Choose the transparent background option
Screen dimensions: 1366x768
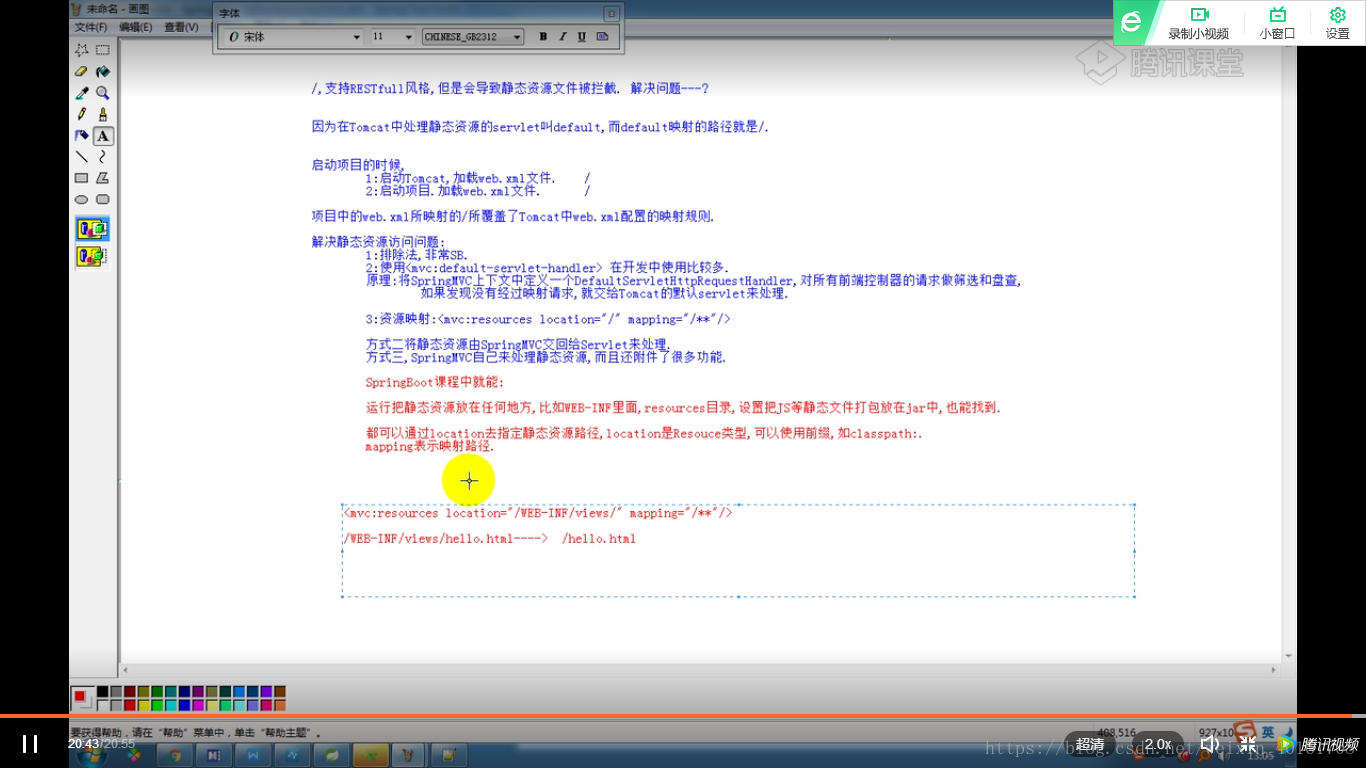click(92, 257)
